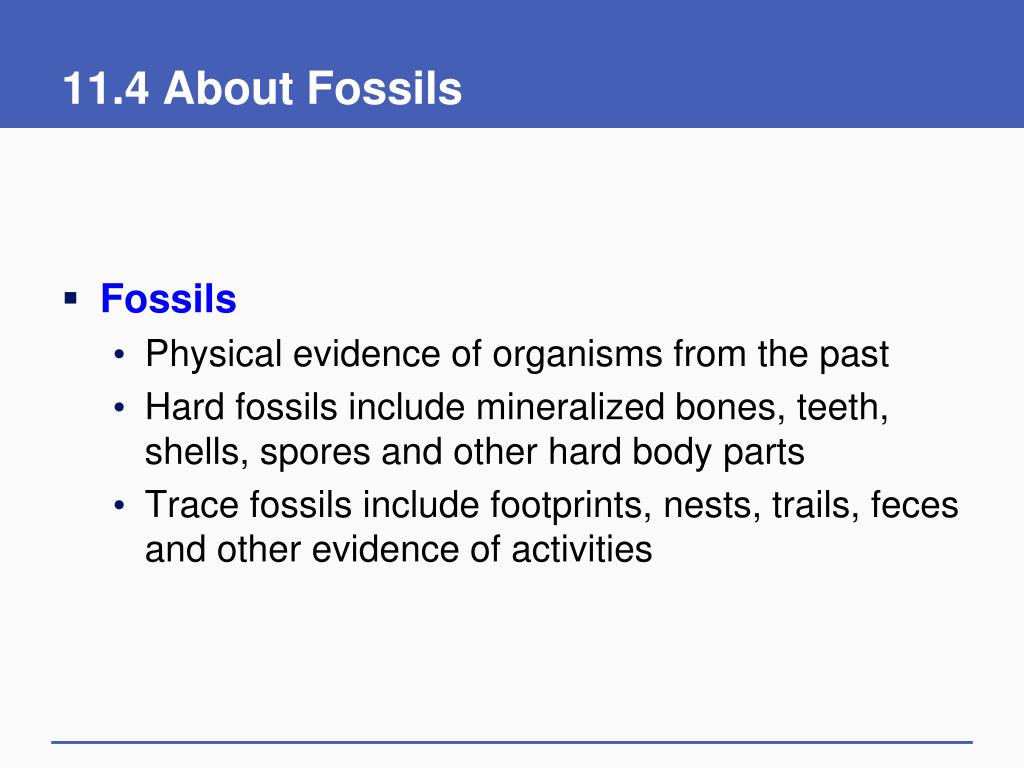Click the horizontal blue footer line

click(x=512, y=742)
